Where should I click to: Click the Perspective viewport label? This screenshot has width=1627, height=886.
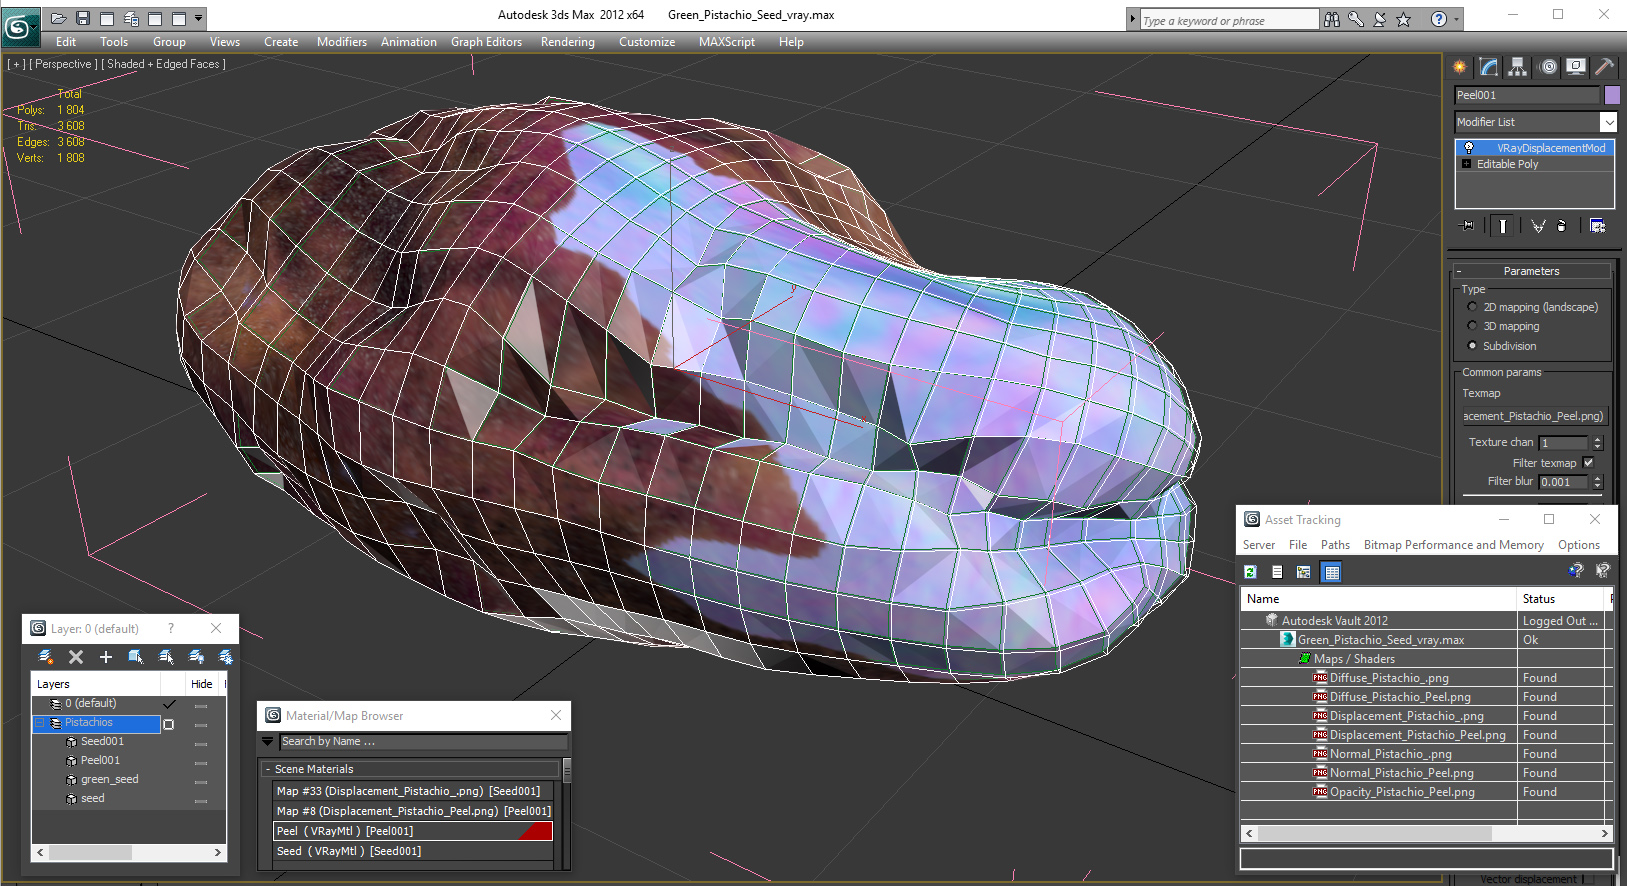[x=64, y=64]
